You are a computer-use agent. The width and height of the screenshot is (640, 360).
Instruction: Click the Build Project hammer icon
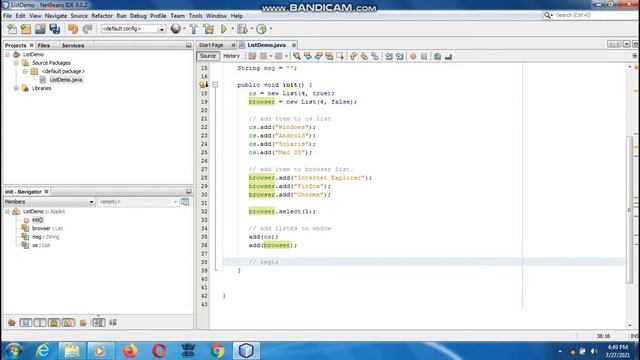194,29
